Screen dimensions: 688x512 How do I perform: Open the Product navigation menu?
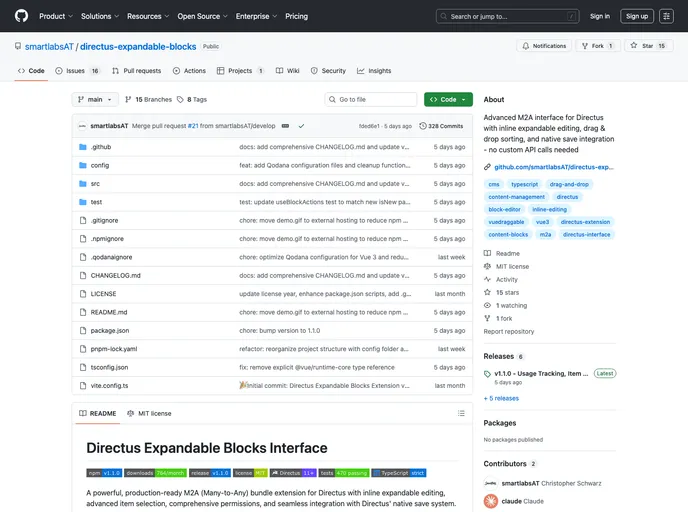[56, 16]
